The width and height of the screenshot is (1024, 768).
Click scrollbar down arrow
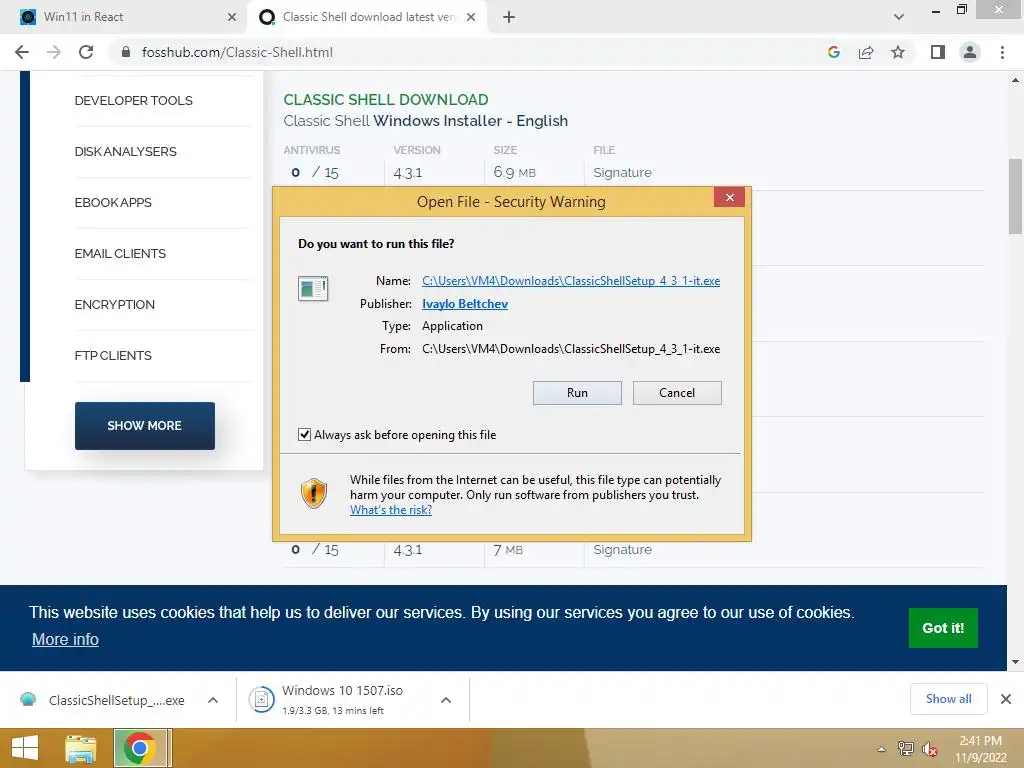pyautogui.click(x=1015, y=662)
